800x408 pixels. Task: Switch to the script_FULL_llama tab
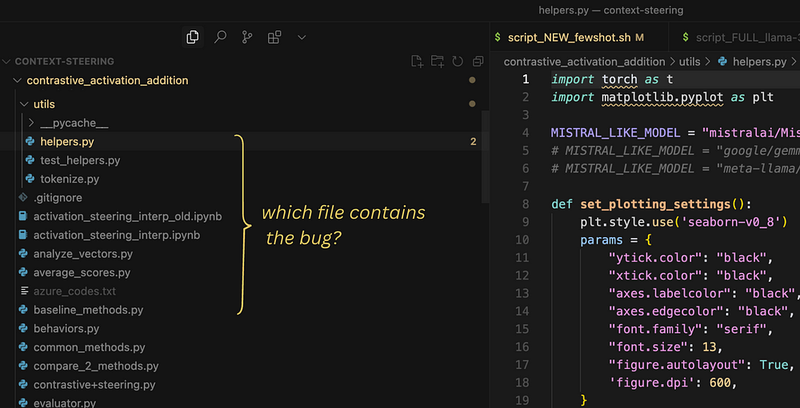(739, 37)
